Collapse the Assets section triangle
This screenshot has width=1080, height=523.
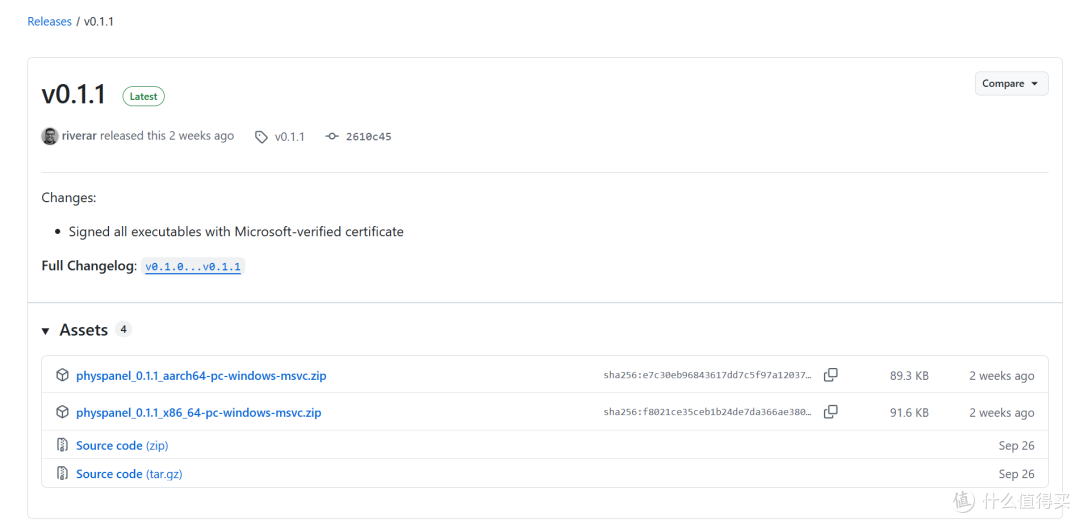pos(45,331)
